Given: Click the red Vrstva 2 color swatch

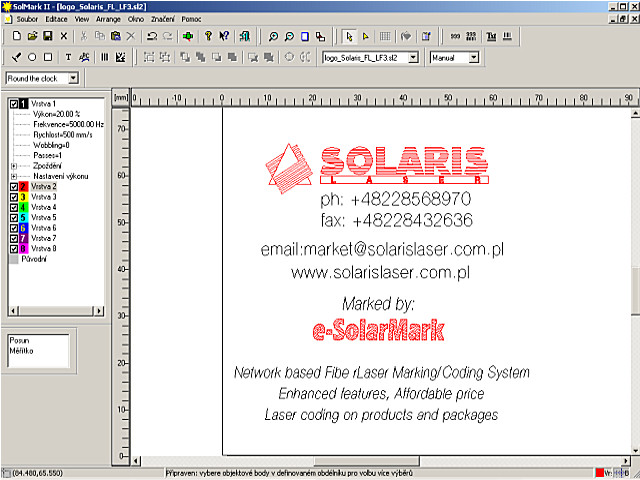Looking at the screenshot, I should pyautogui.click(x=23, y=187).
